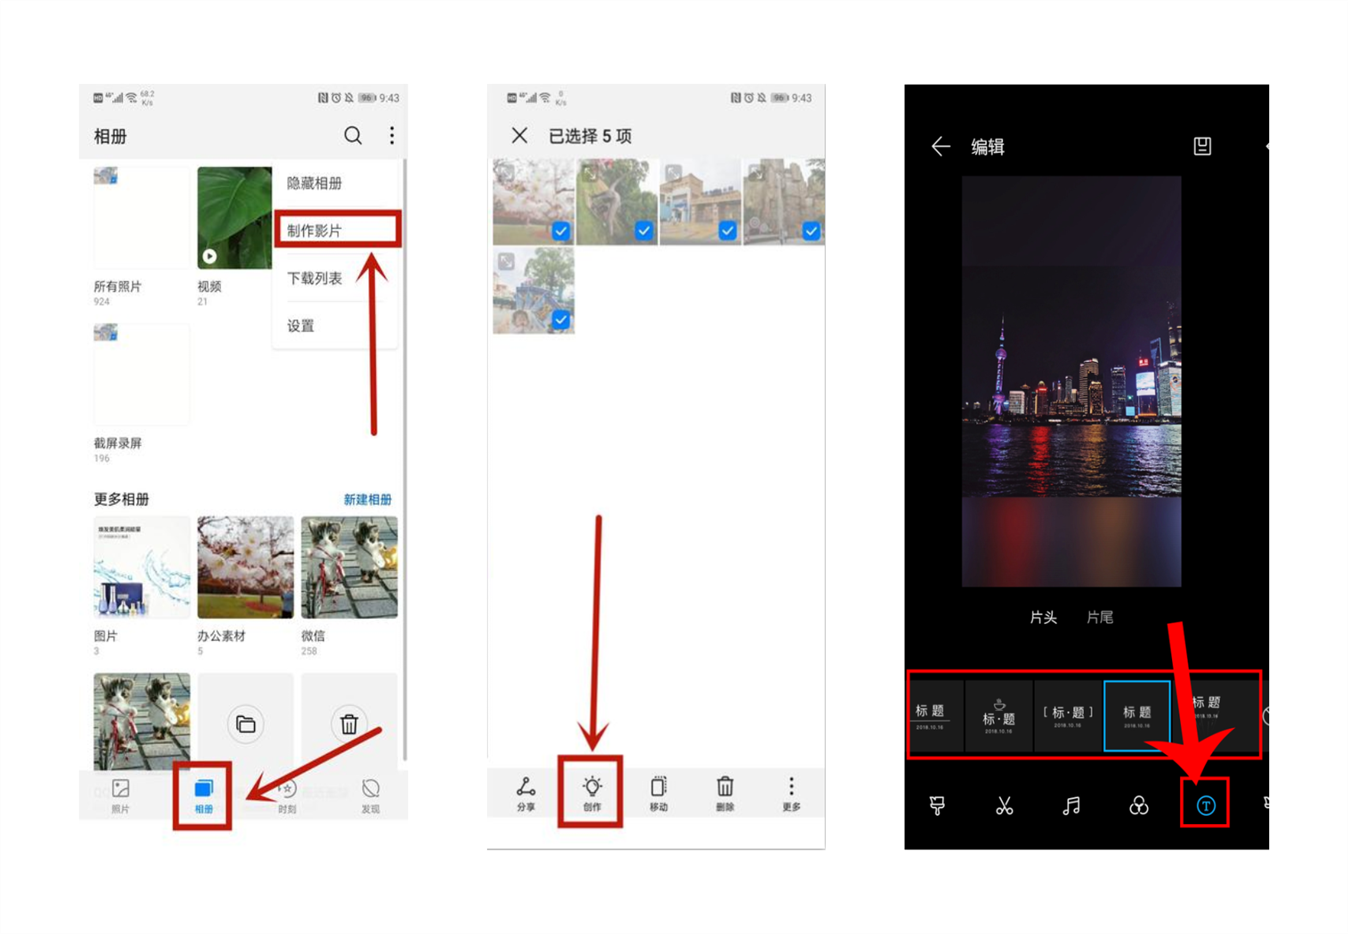Click the 更多相册 section heading
The image size is (1348, 934).
[121, 499]
